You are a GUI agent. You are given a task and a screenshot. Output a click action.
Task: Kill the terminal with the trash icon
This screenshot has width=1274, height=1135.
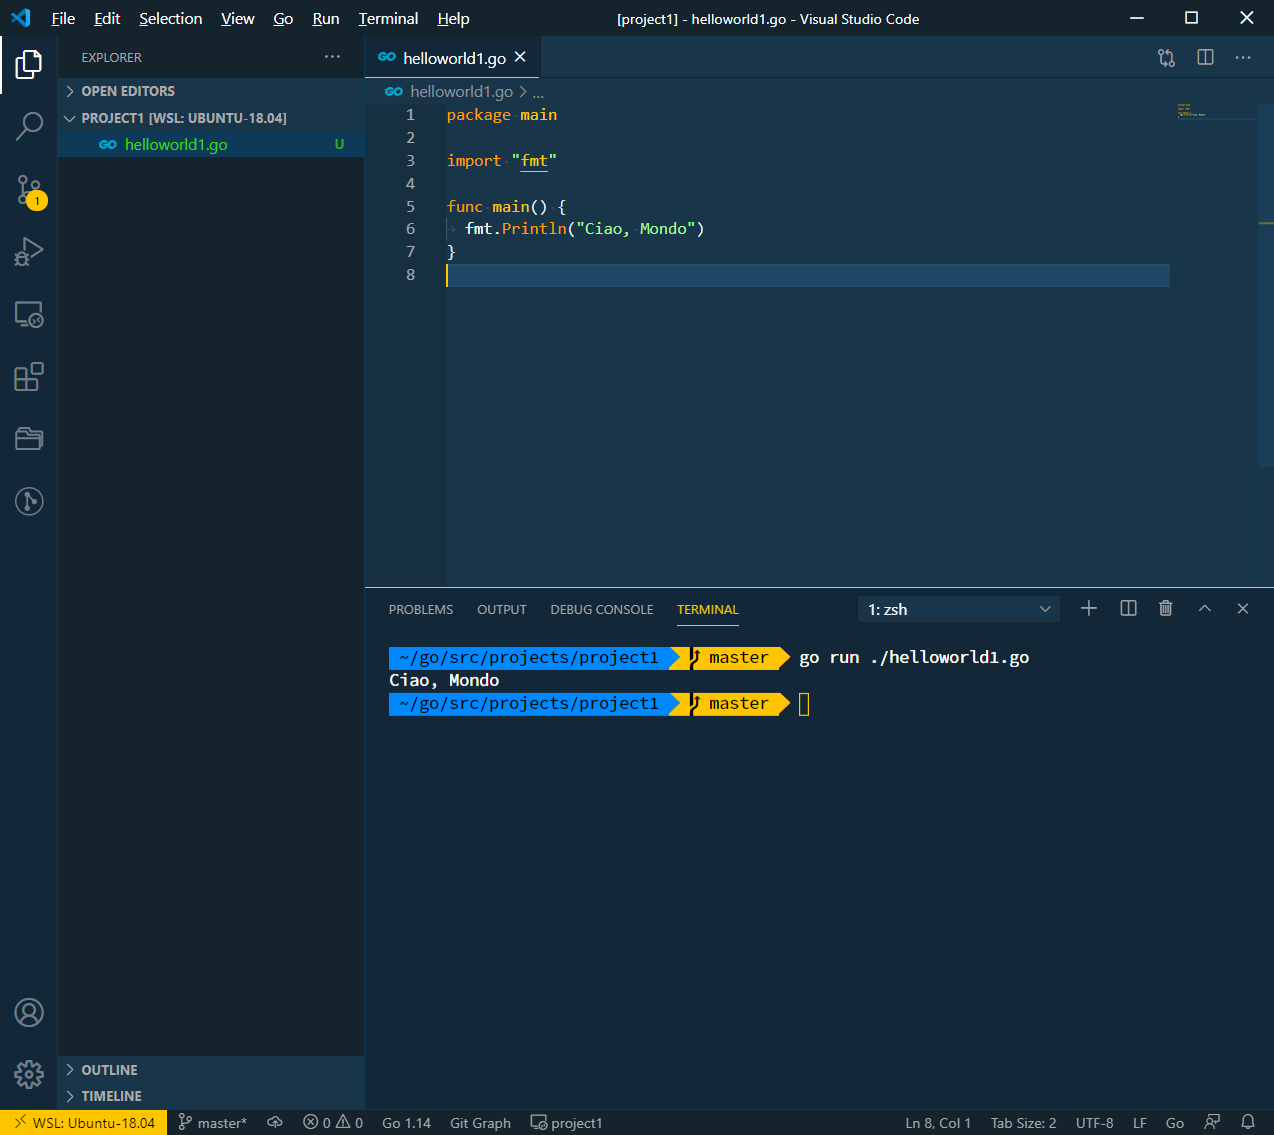pyautogui.click(x=1165, y=607)
